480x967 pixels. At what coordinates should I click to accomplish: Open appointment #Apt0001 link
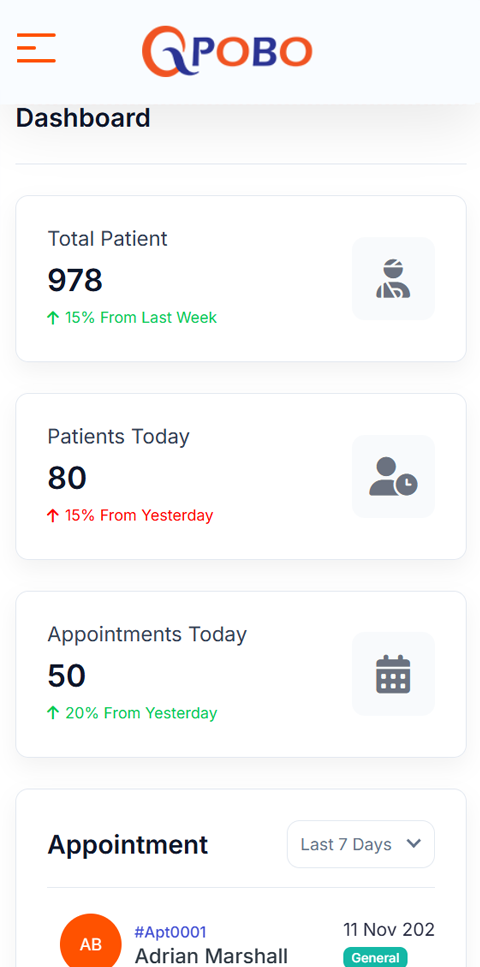click(x=170, y=932)
